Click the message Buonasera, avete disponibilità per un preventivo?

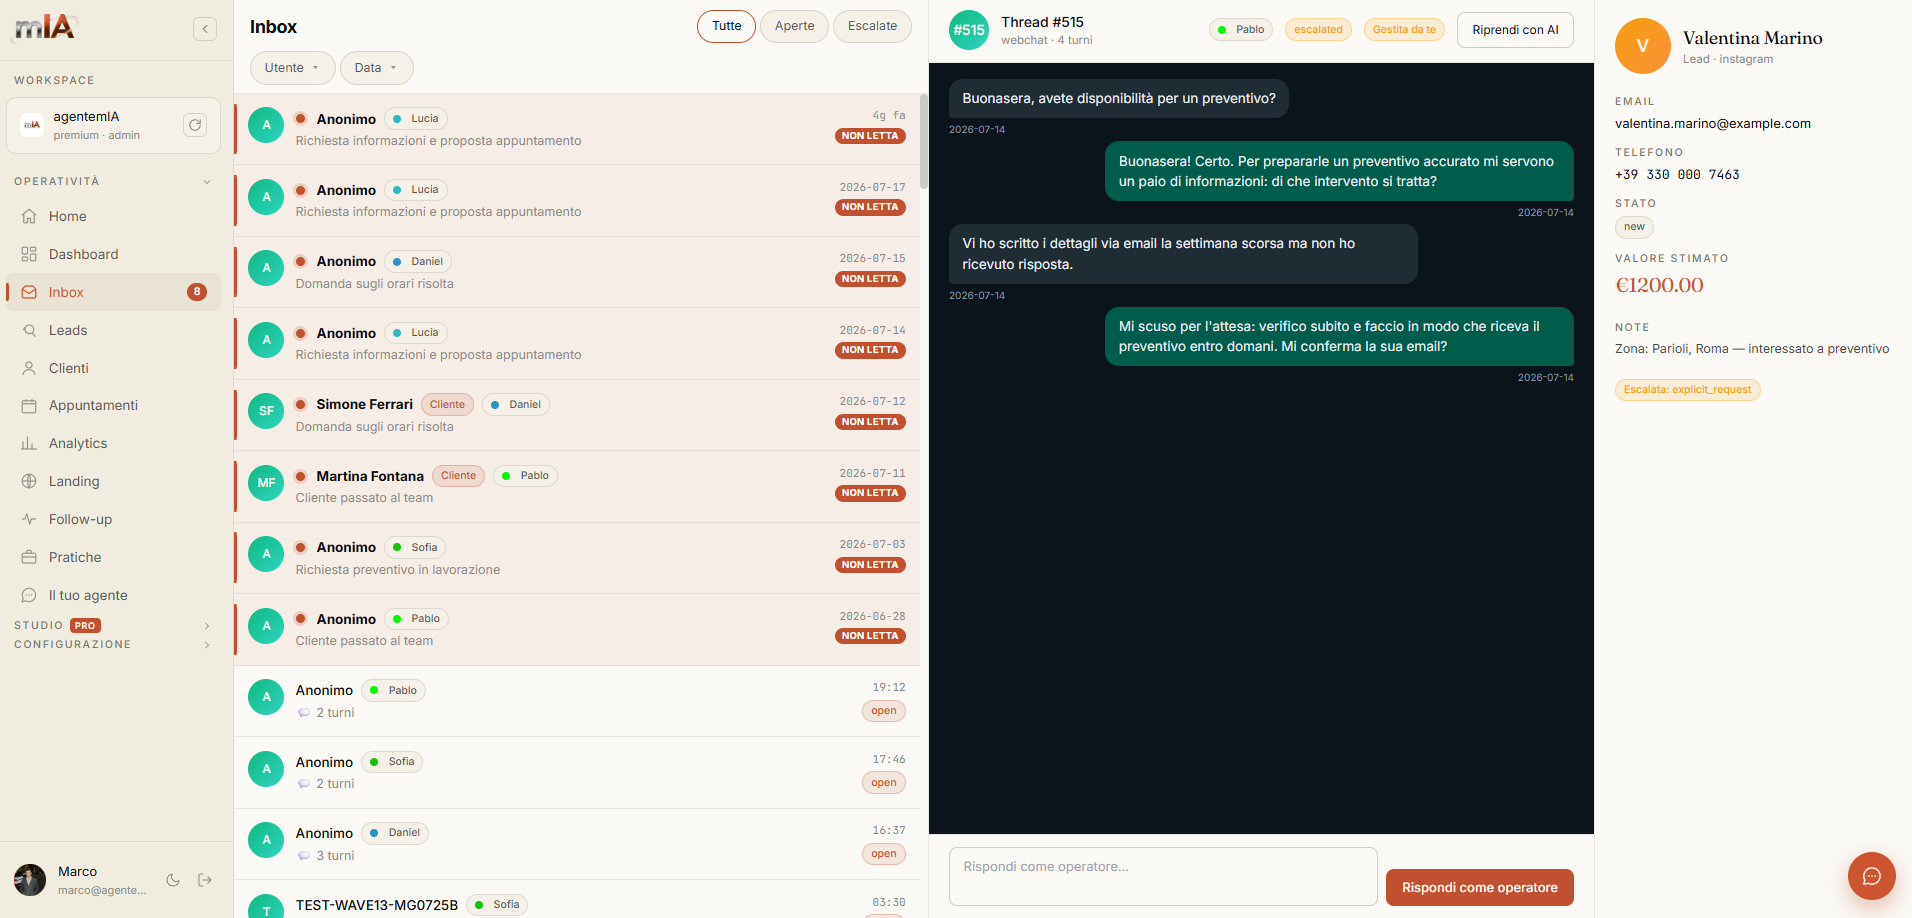click(1118, 98)
